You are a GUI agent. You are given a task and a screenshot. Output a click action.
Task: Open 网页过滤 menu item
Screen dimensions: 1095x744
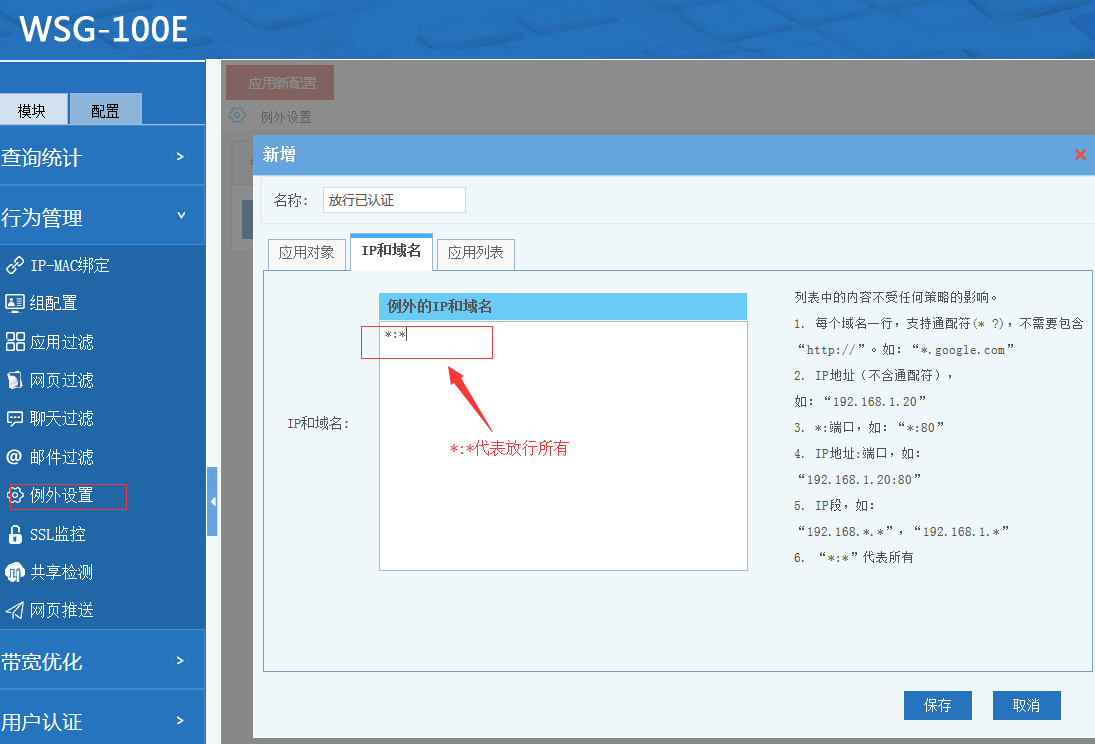click(61, 380)
